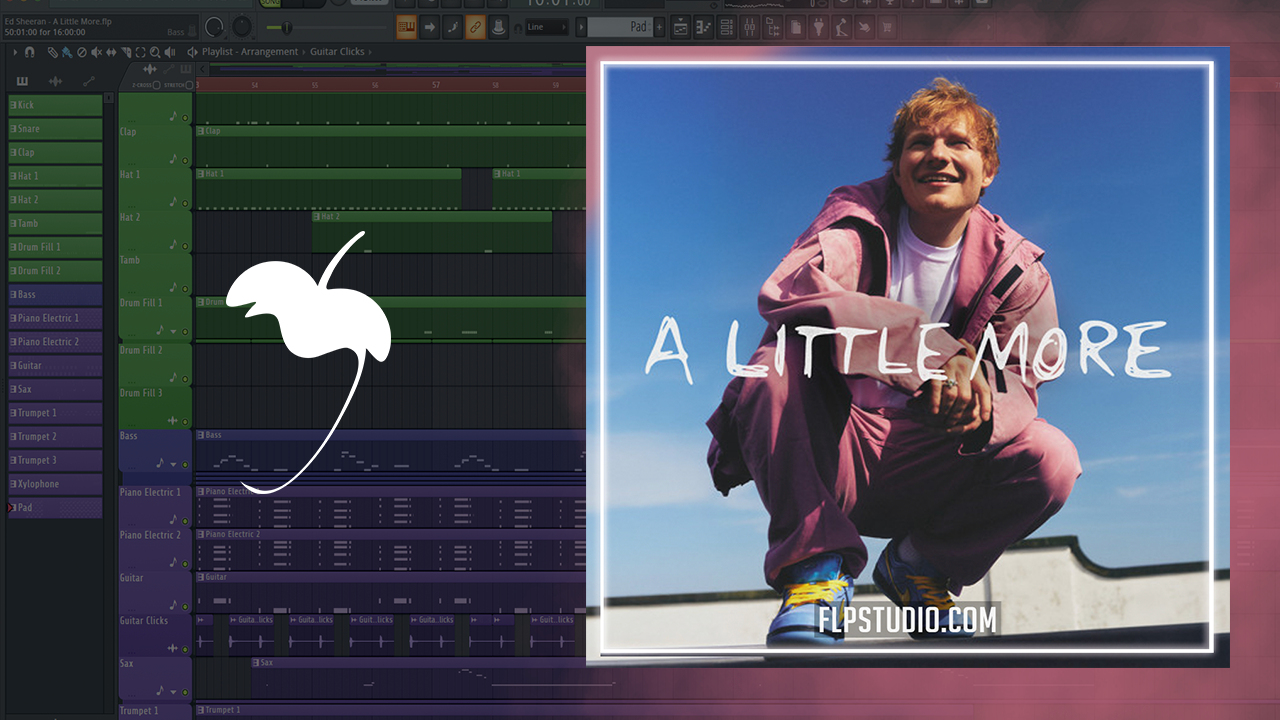
Task: Choose the Select marquee tool
Action: pos(140,52)
